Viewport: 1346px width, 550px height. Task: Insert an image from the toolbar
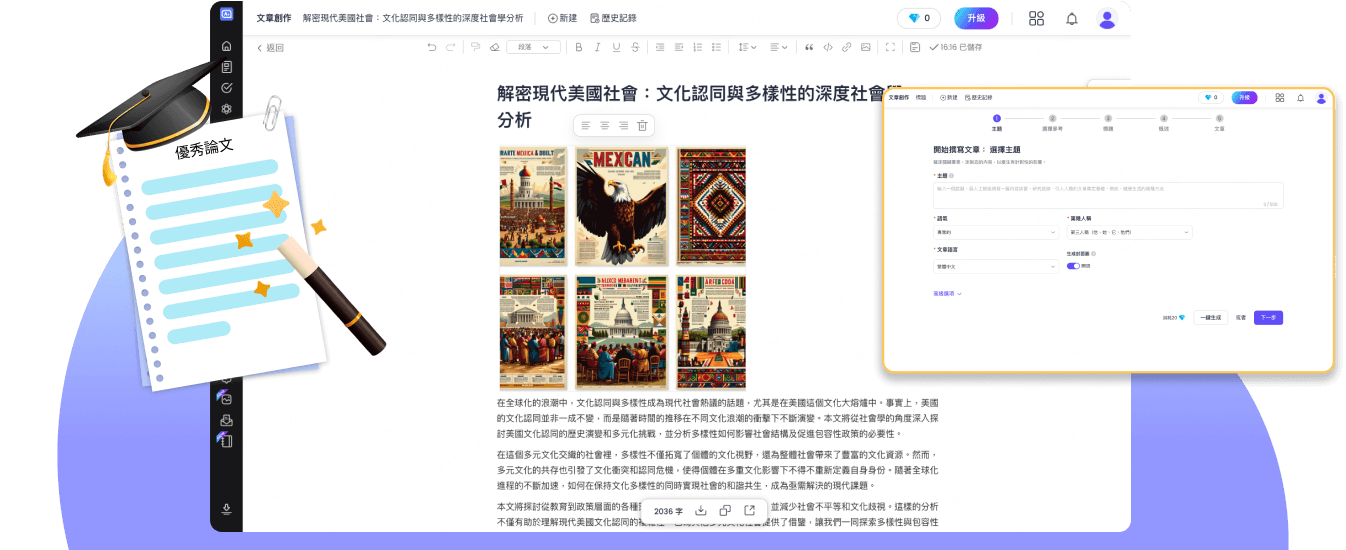coord(866,47)
